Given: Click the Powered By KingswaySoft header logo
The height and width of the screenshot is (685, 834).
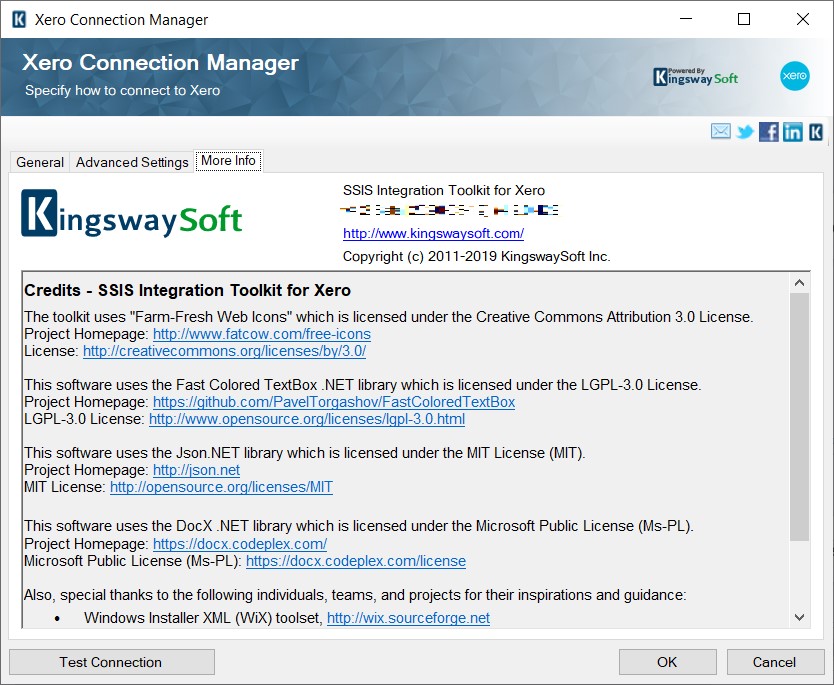Looking at the screenshot, I should coord(695,77).
